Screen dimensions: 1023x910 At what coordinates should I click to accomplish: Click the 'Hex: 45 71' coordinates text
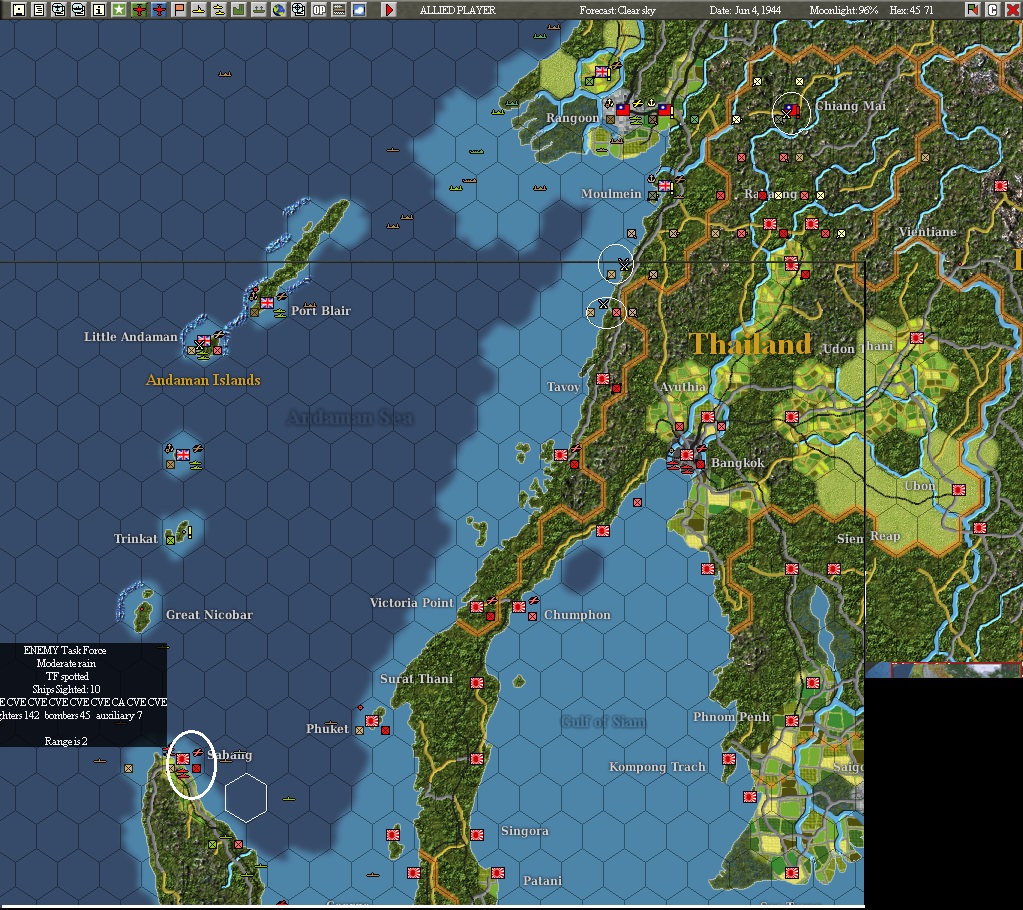point(911,10)
